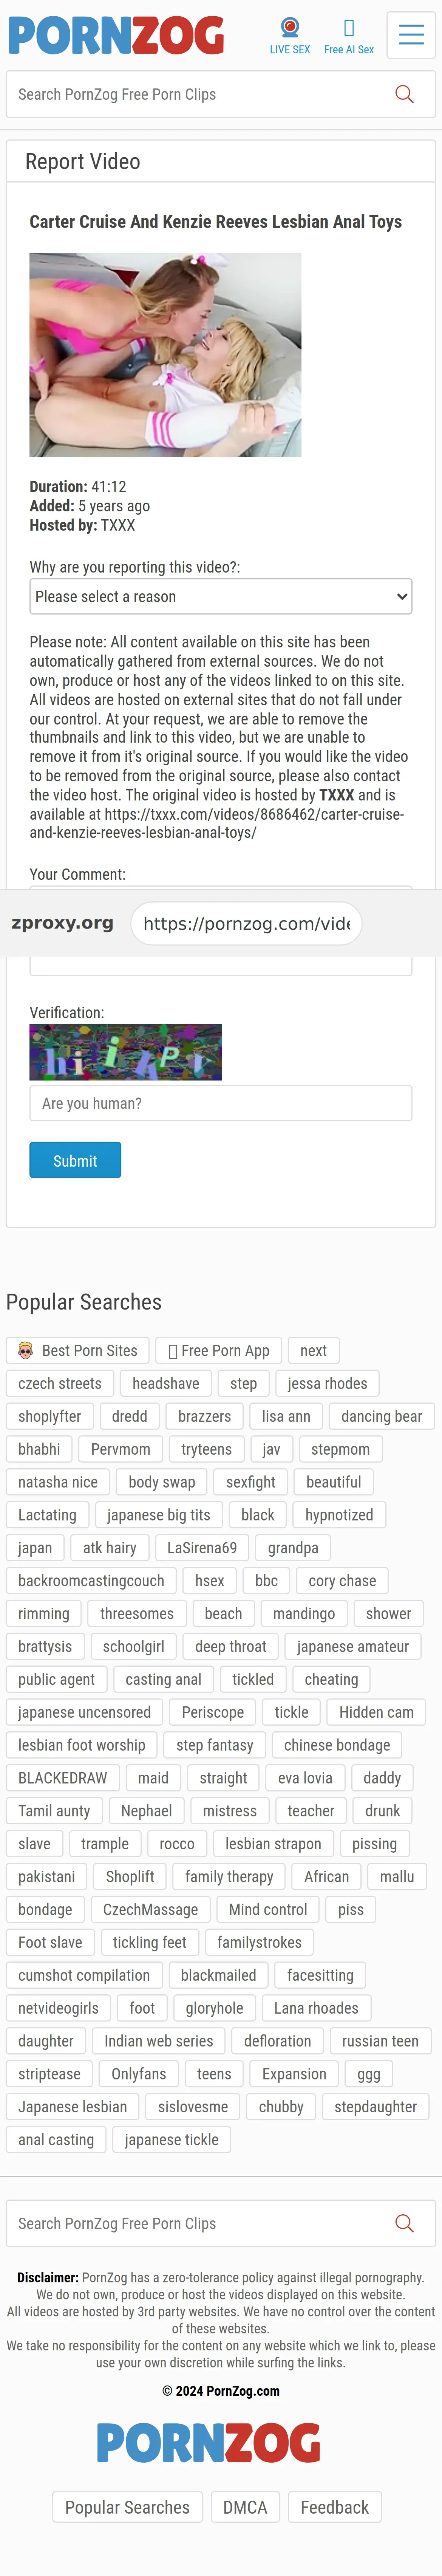Screen dimensions: 442x2576
Task: Click the magnifier icon in bottom search bar
Action: coord(404,2223)
